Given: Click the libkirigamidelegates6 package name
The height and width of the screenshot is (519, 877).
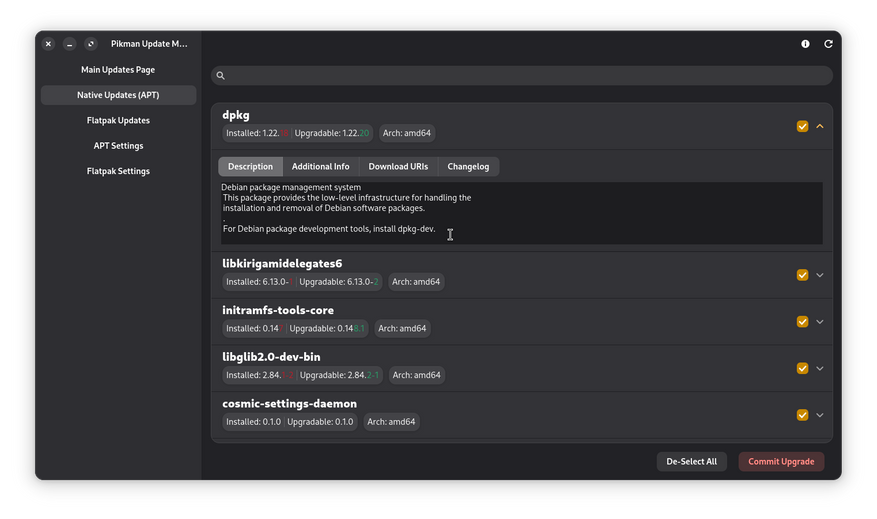Looking at the screenshot, I should (282, 263).
